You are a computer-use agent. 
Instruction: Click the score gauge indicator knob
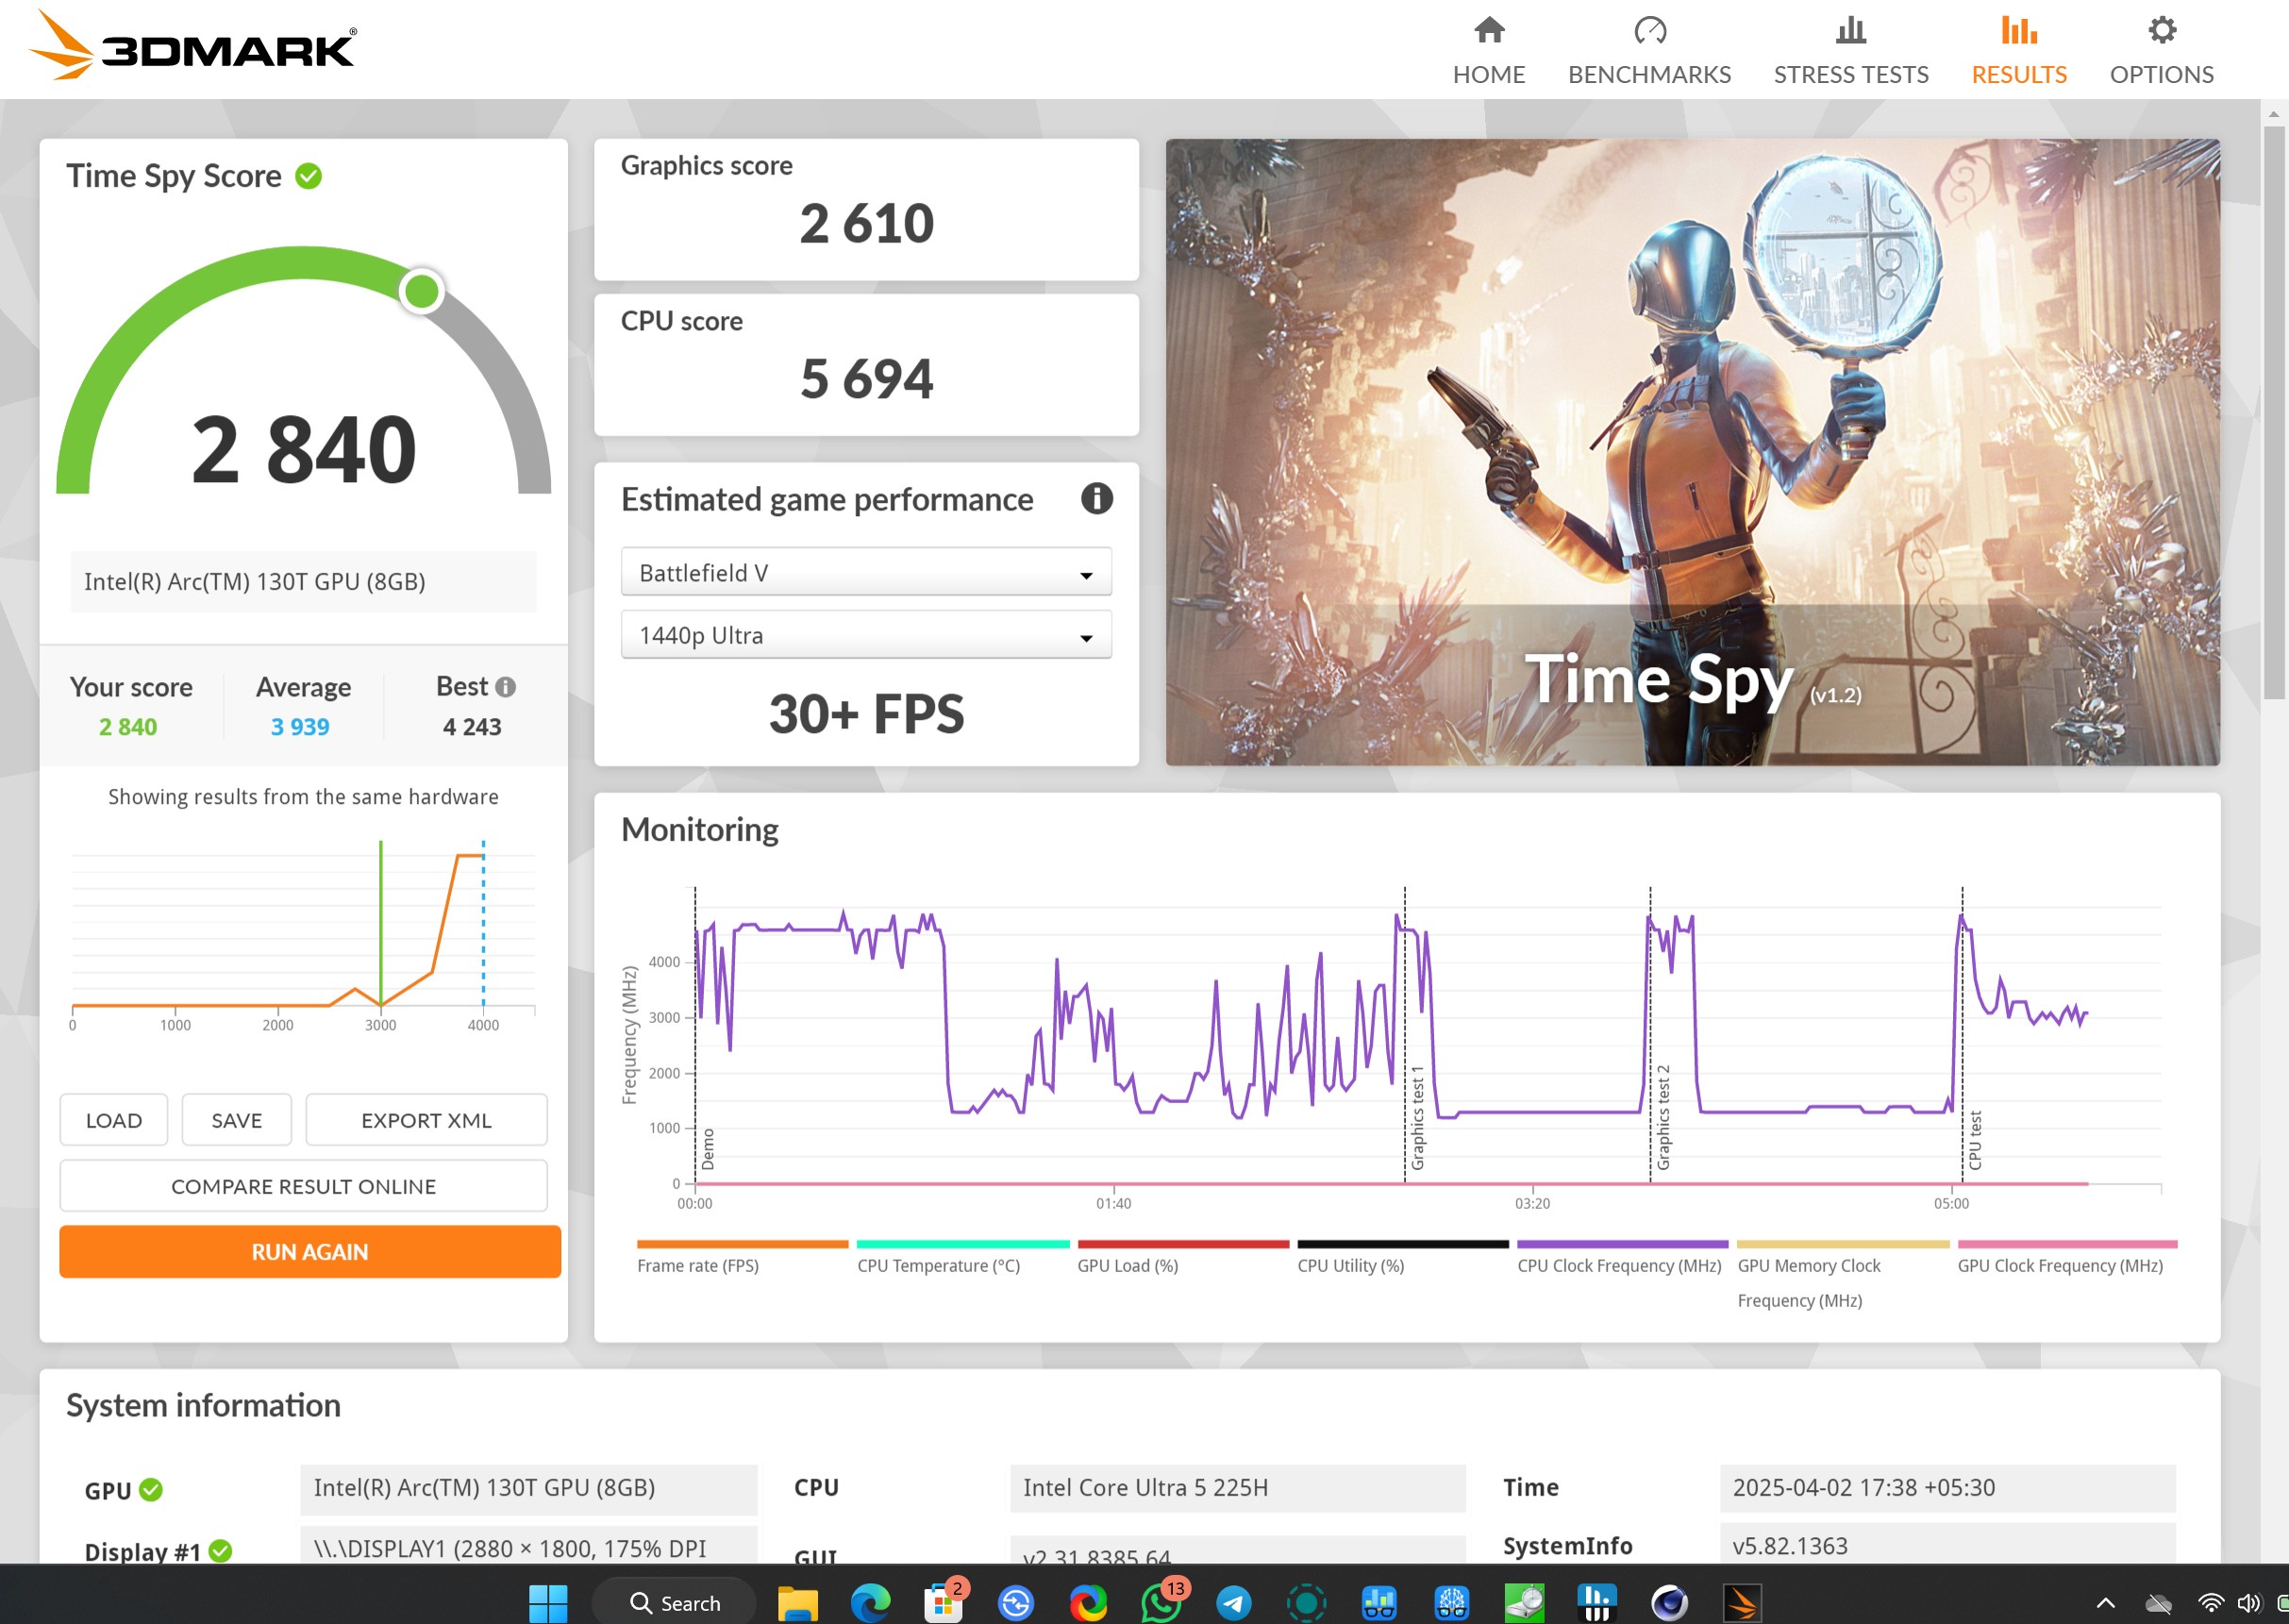click(x=421, y=291)
